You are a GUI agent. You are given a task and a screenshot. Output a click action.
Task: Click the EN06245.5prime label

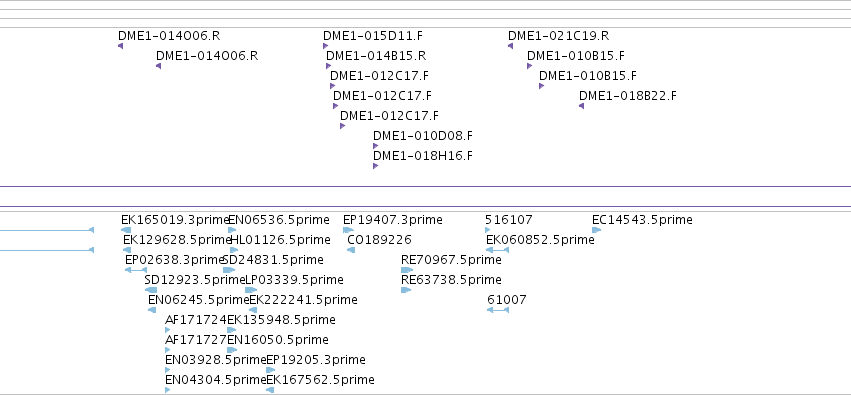[199, 300]
